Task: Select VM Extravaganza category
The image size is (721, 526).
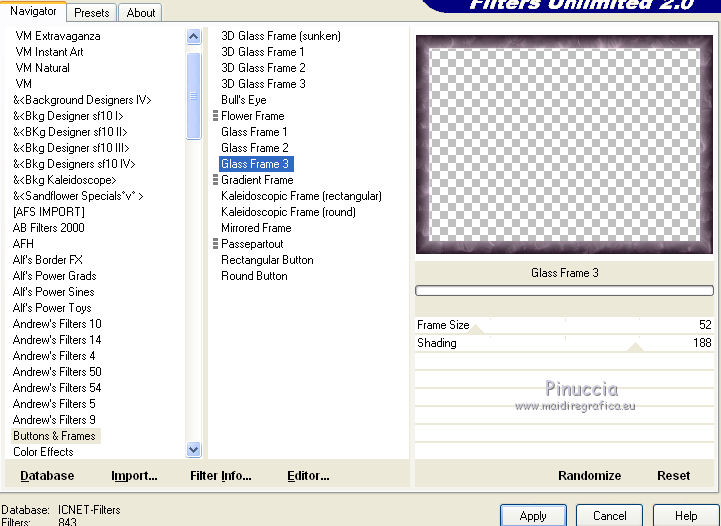Action: (x=57, y=36)
